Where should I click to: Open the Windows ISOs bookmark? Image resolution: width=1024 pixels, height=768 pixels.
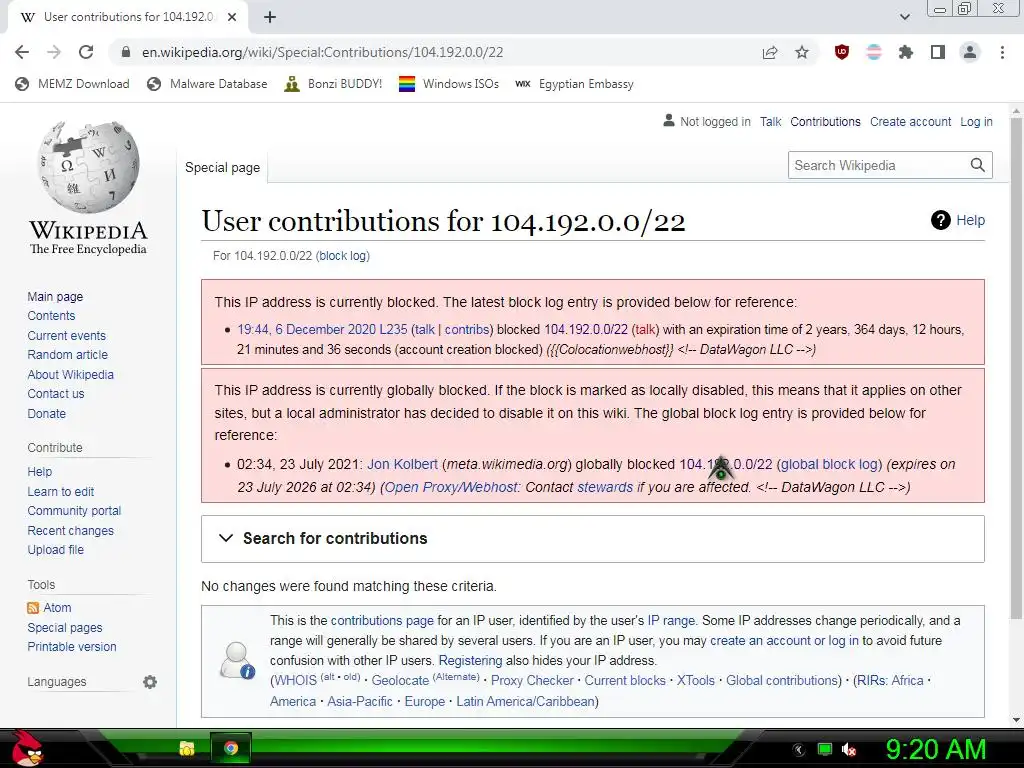pyautogui.click(x=449, y=84)
